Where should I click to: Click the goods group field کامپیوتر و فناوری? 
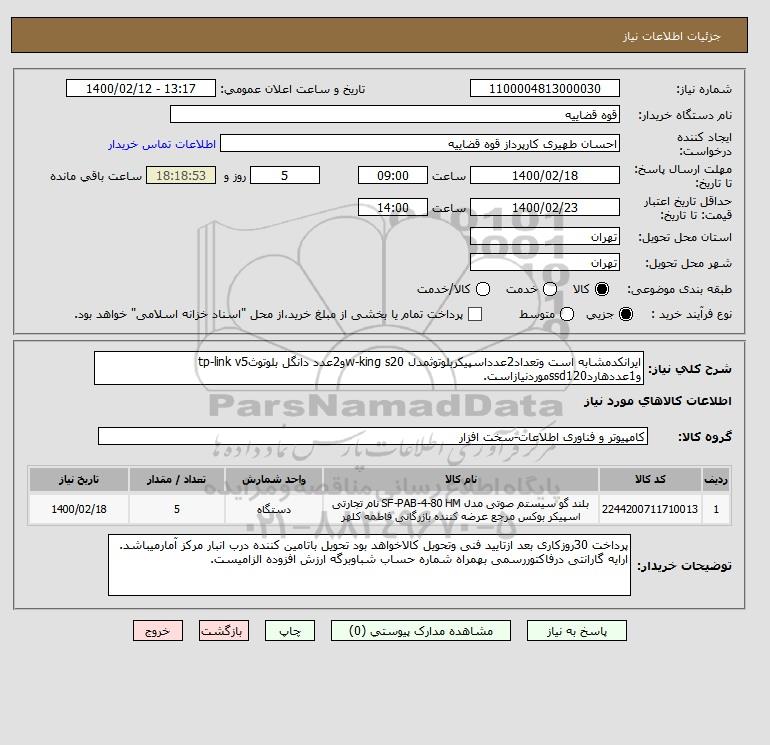click(373, 436)
